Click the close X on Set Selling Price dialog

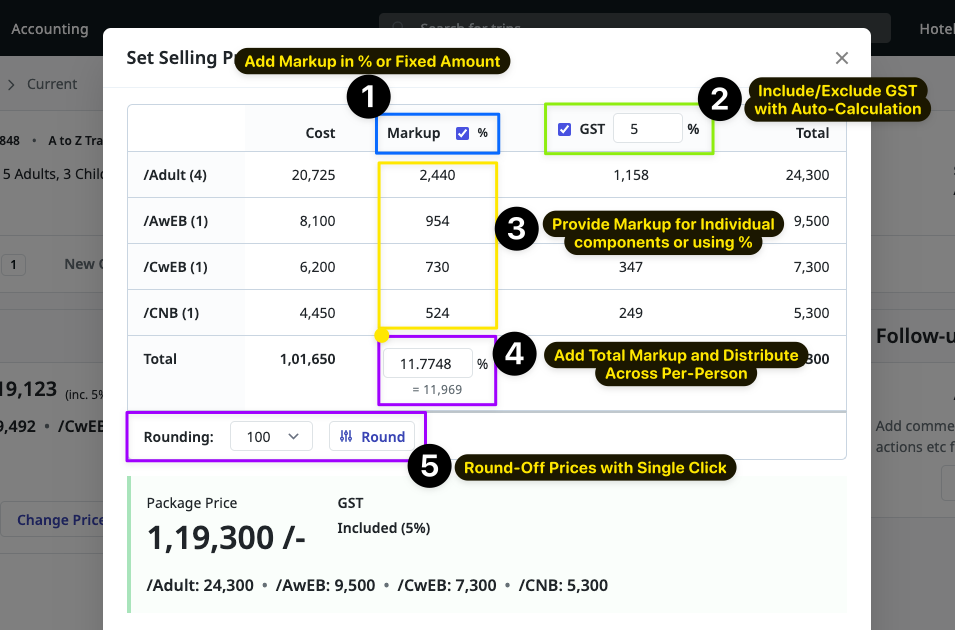coord(841,58)
